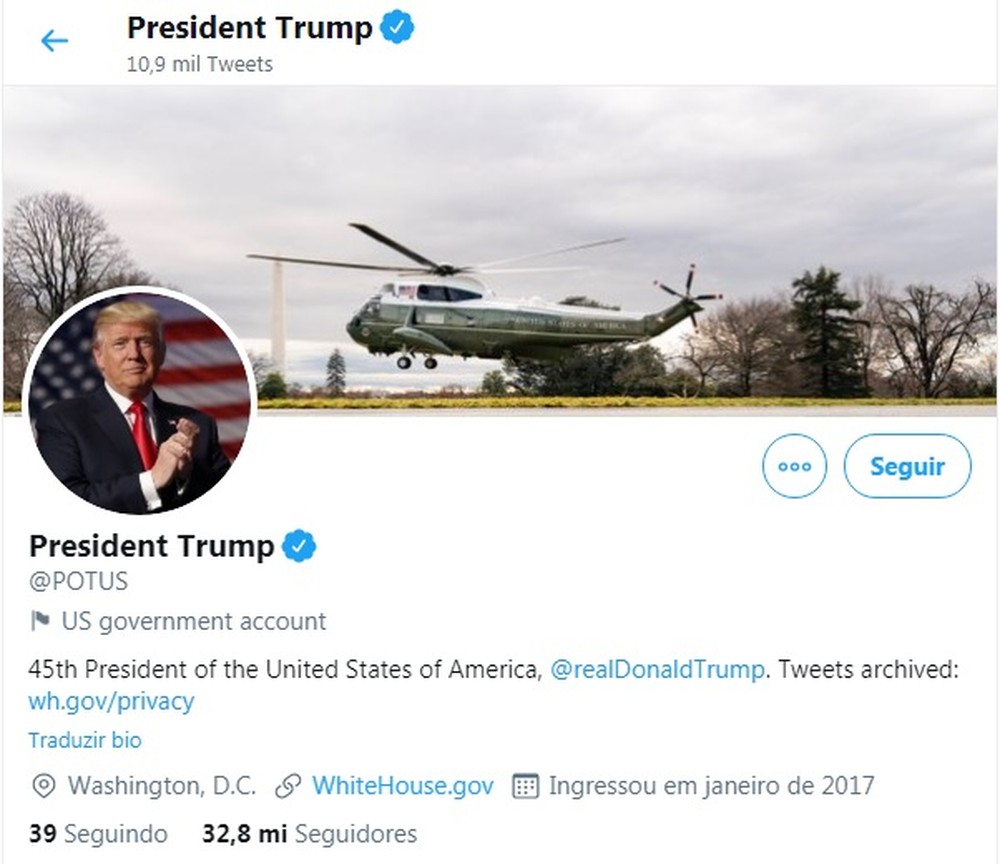
Task: Click the location pin icon
Action: (43, 786)
